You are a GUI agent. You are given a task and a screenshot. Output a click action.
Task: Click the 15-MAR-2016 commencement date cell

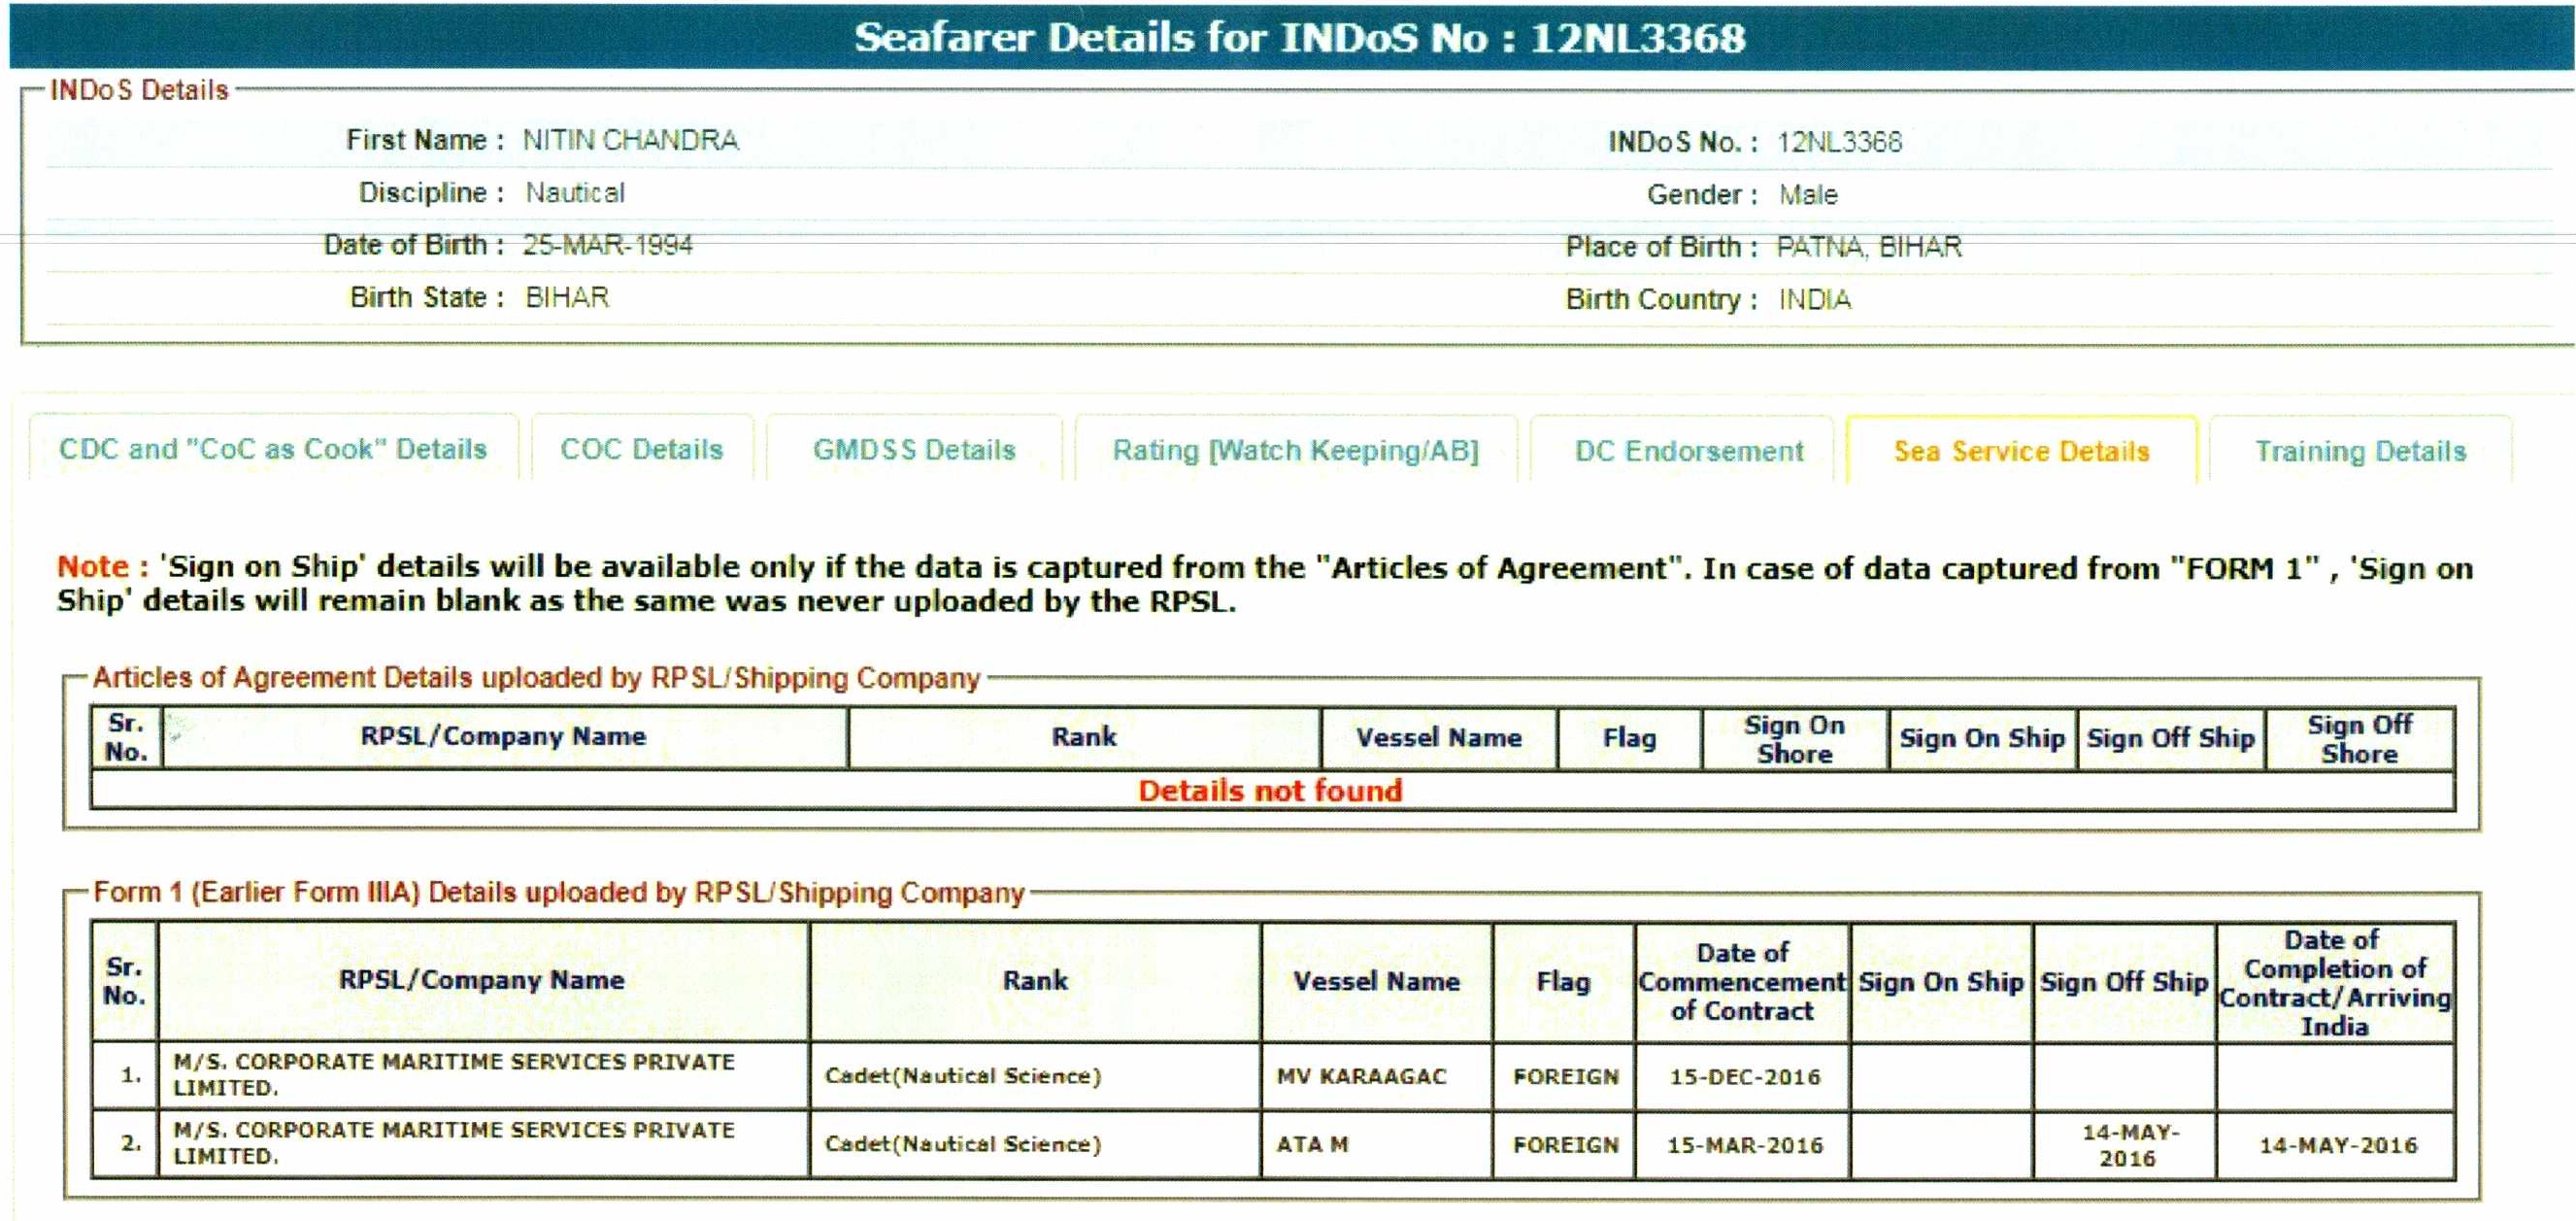coord(1744,1145)
